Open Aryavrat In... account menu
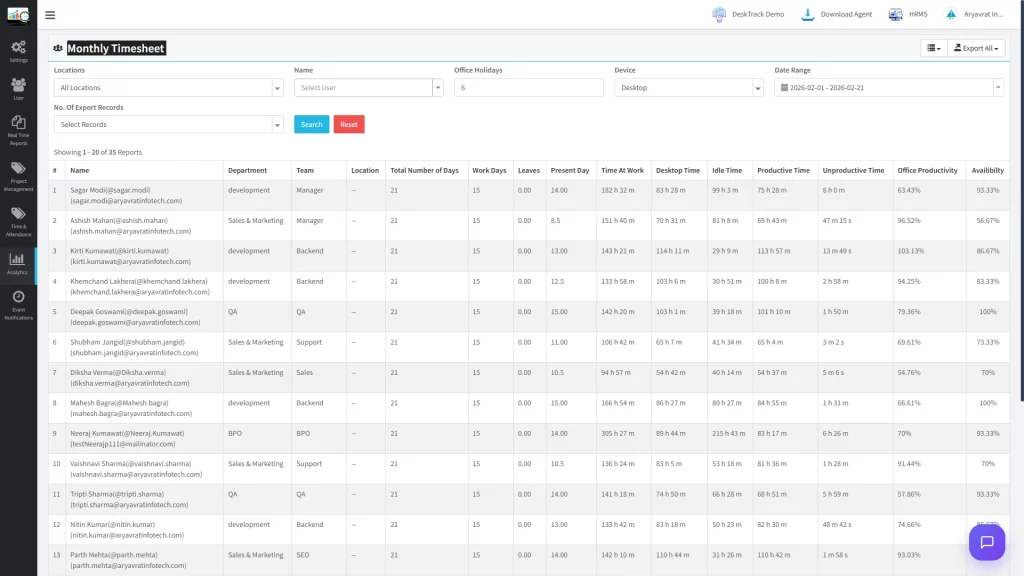 (976, 14)
